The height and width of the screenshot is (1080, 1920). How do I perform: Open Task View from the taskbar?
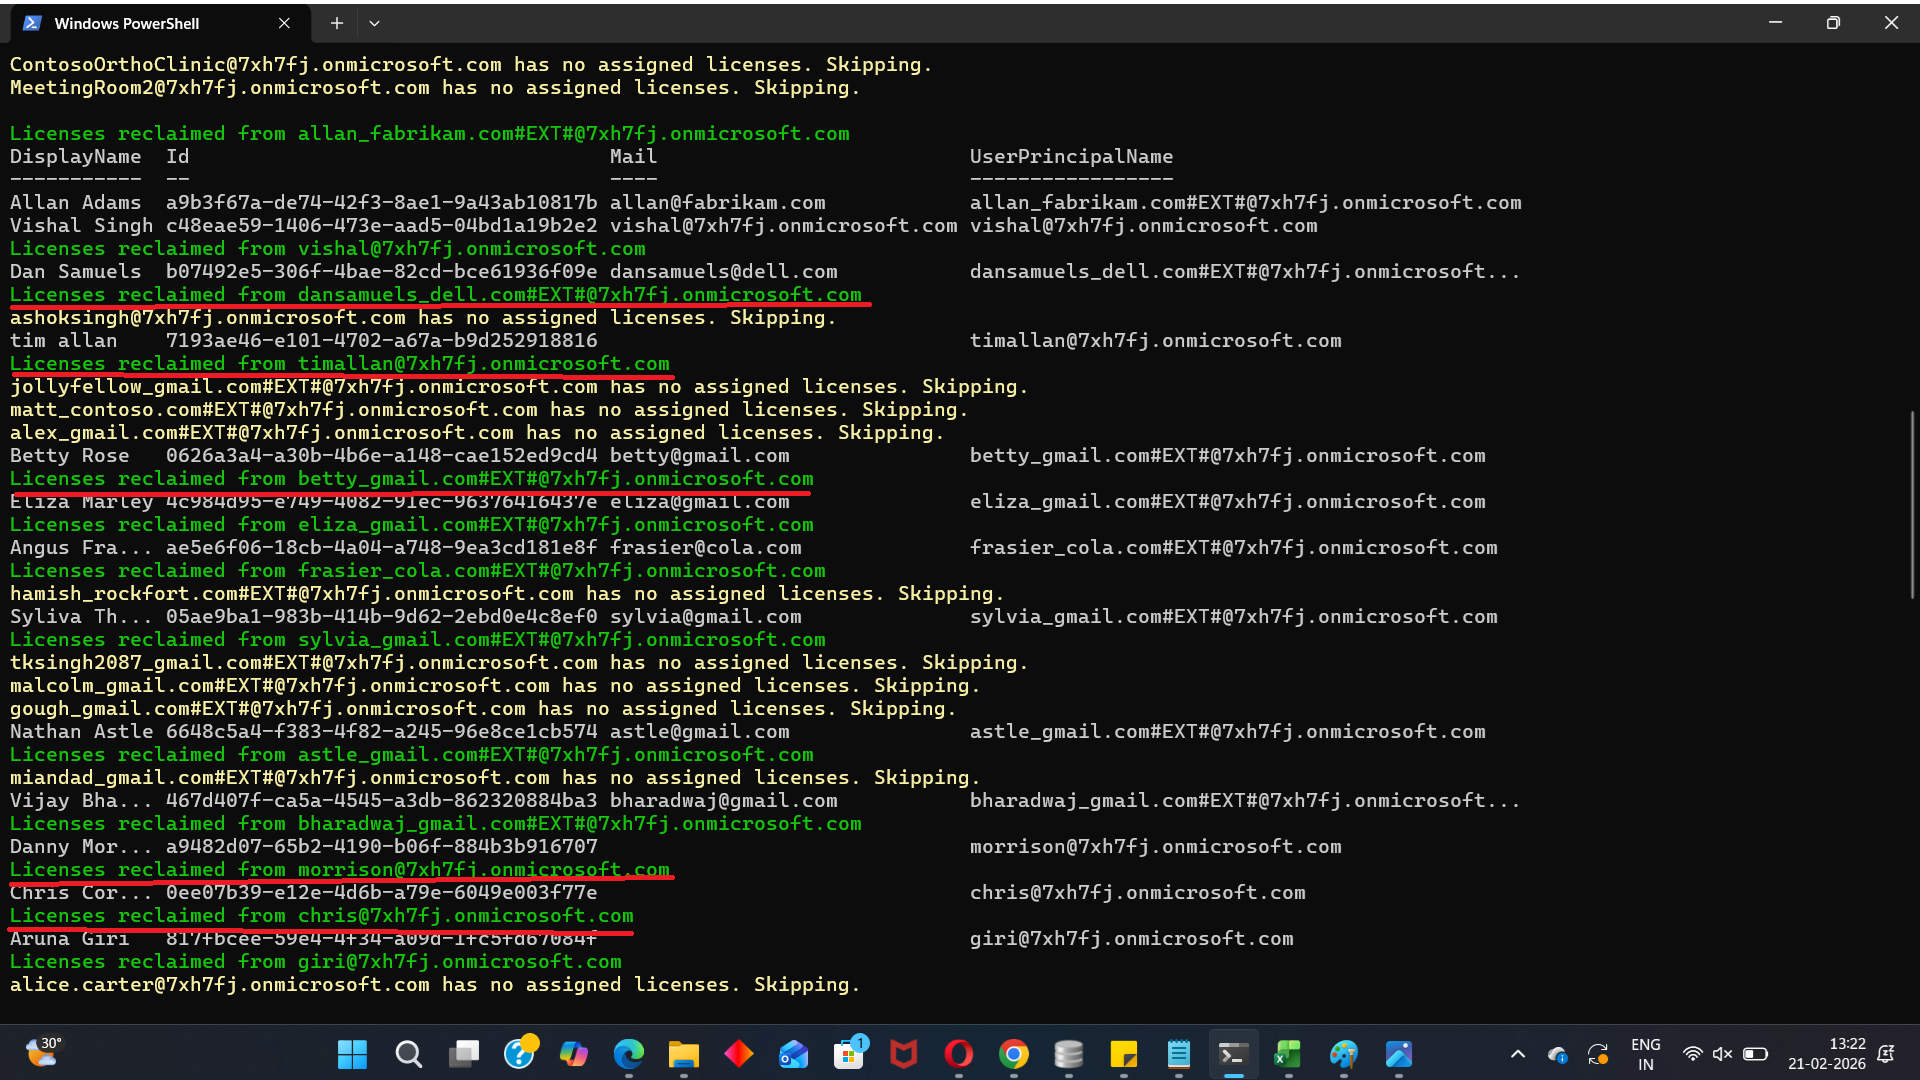click(x=464, y=1054)
